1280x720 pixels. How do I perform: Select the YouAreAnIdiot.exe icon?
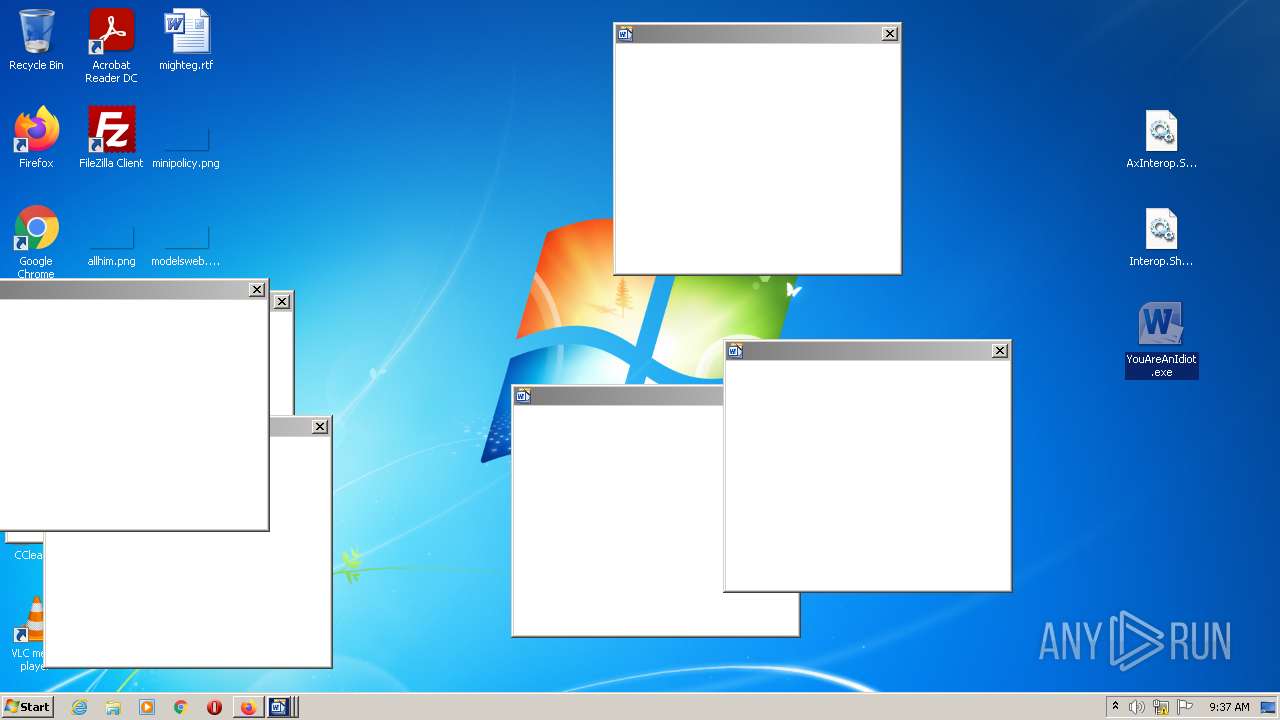pyautogui.click(x=1161, y=340)
